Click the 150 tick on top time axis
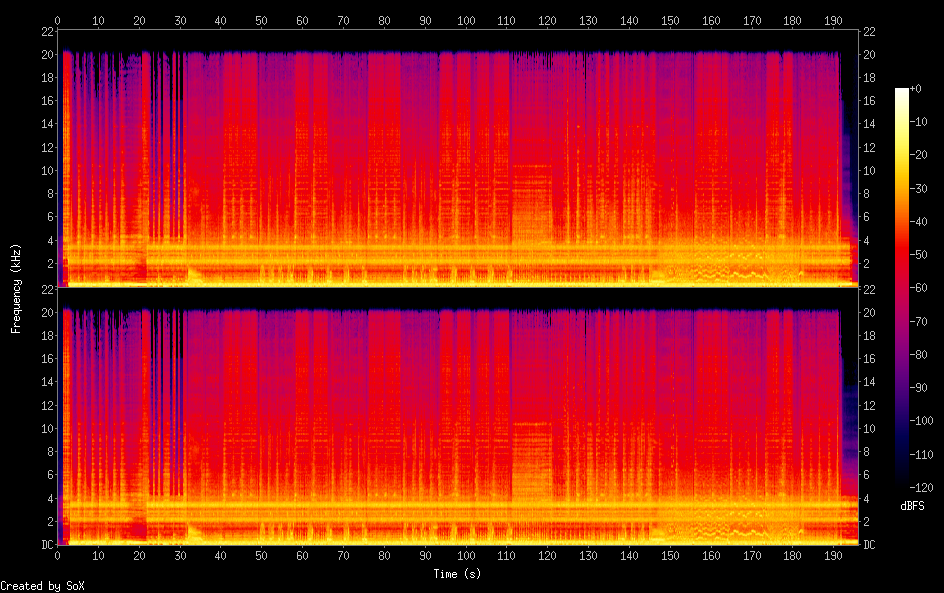This screenshot has width=944, height=593. [x=670, y=19]
